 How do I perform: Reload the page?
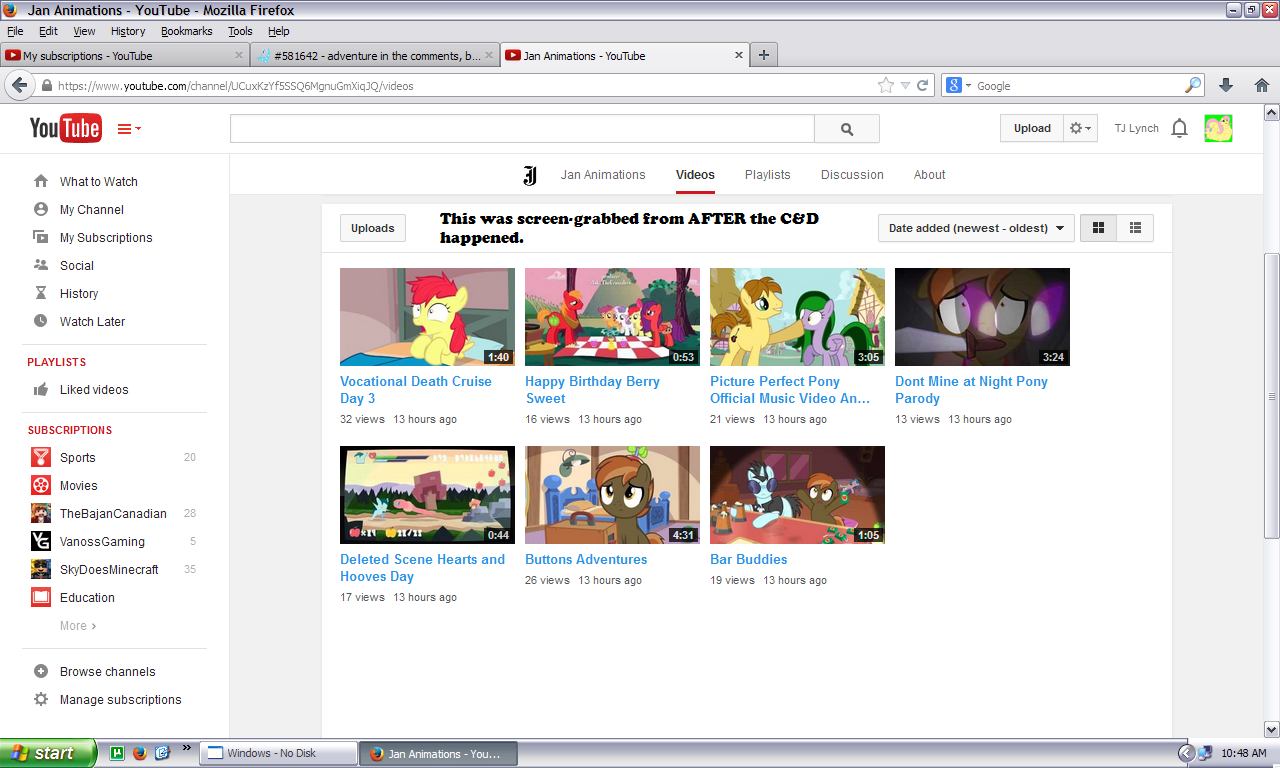[922, 86]
